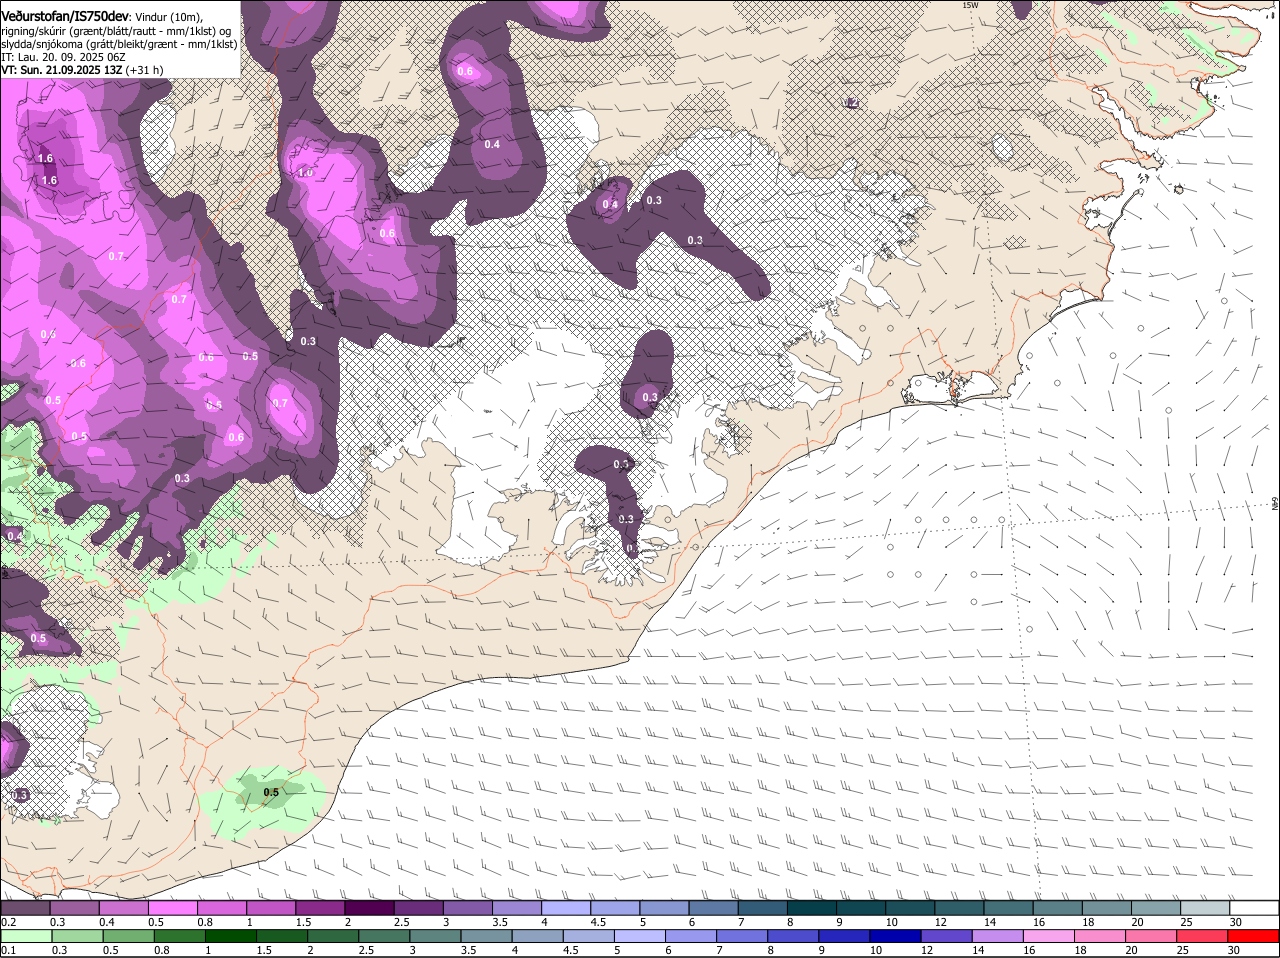Click the '30' label on the lower legend
The width and height of the screenshot is (1280, 958).
pyautogui.click(x=1233, y=950)
